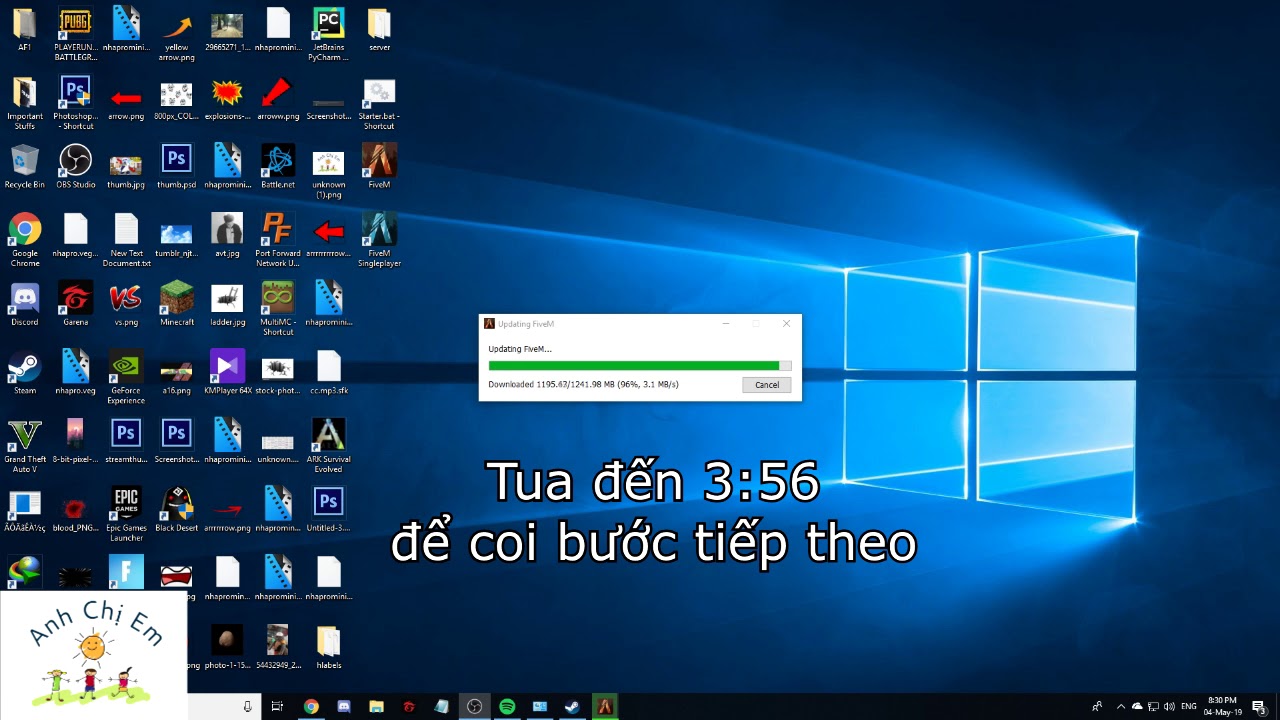This screenshot has width=1280, height=720.
Task: Switch to OBS Studio in taskbar
Action: [474, 706]
